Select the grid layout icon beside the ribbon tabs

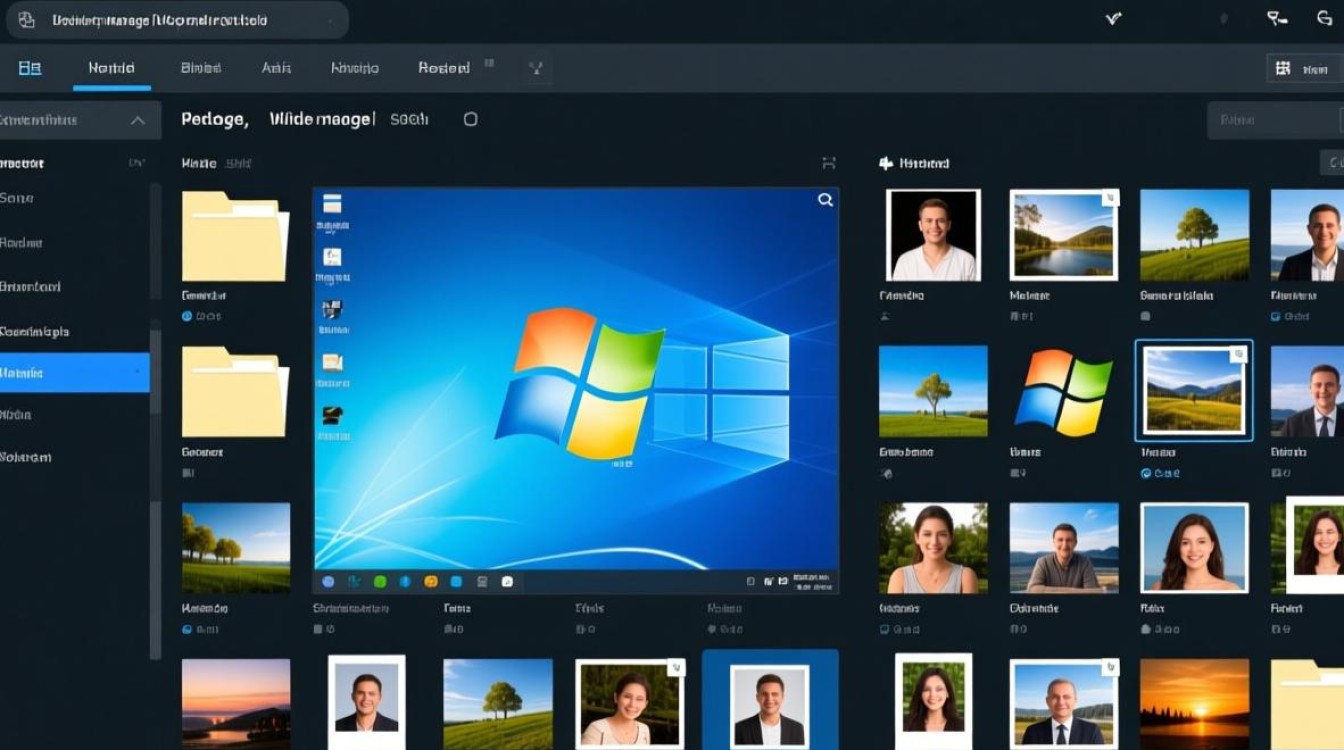(30, 67)
